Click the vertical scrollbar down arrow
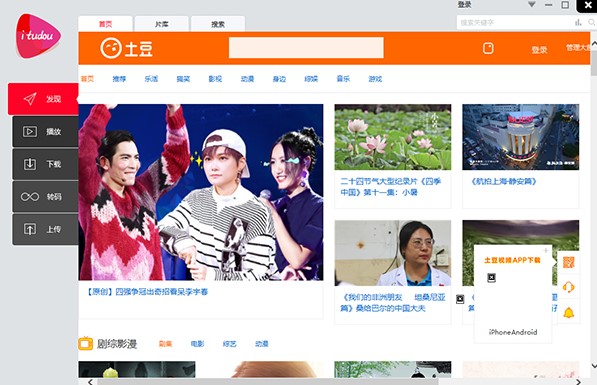The image size is (597, 385). (x=594, y=366)
